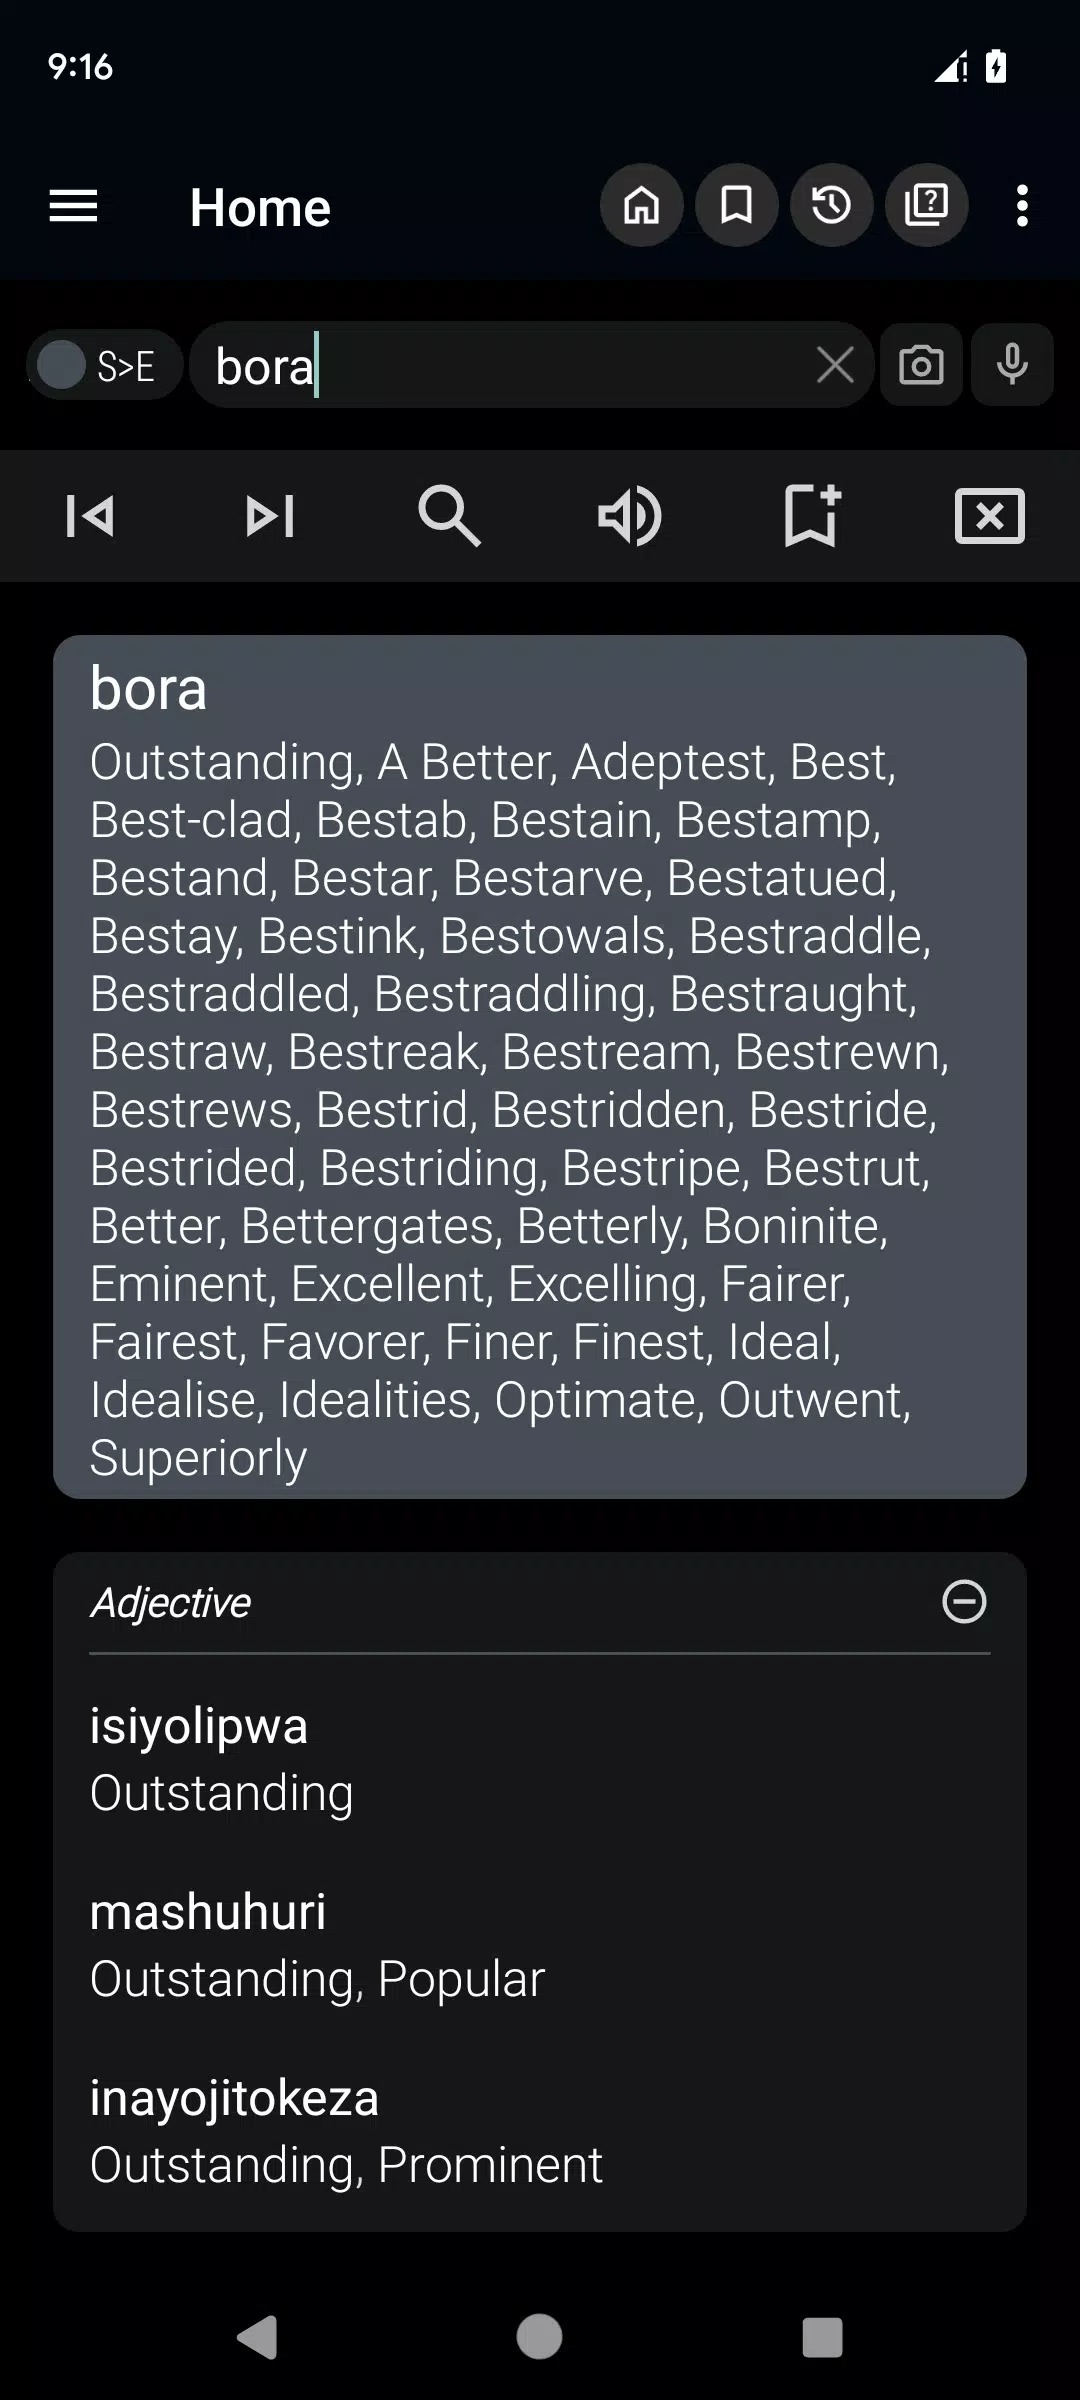Tap the home icon in the toolbar
This screenshot has width=1080, height=2400.
coord(641,206)
